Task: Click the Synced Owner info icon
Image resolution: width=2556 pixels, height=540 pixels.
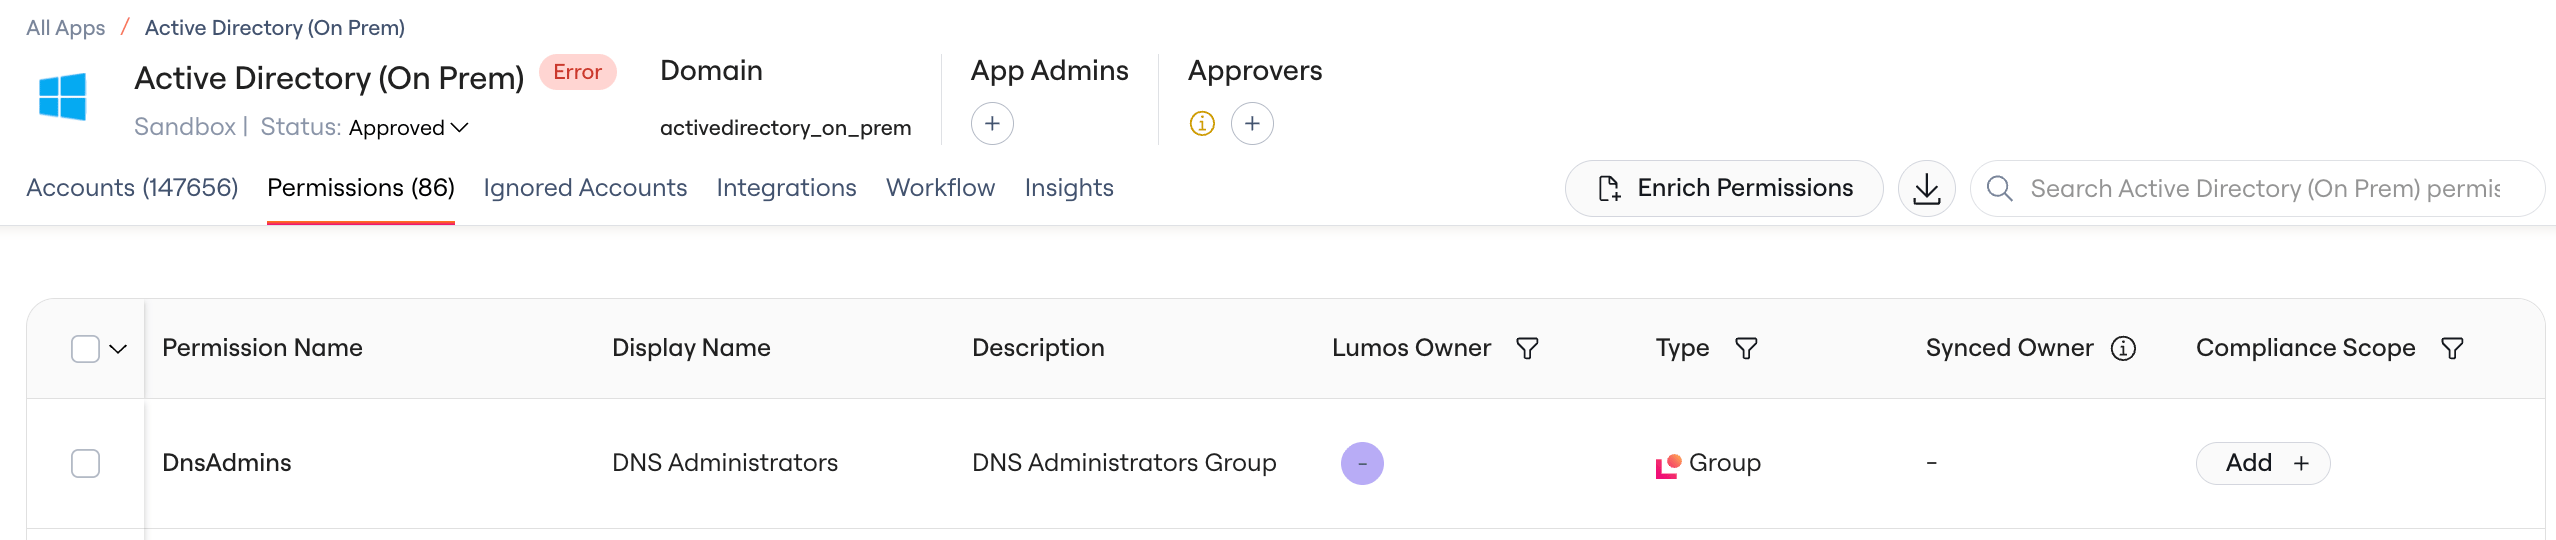Action: pos(2123,348)
